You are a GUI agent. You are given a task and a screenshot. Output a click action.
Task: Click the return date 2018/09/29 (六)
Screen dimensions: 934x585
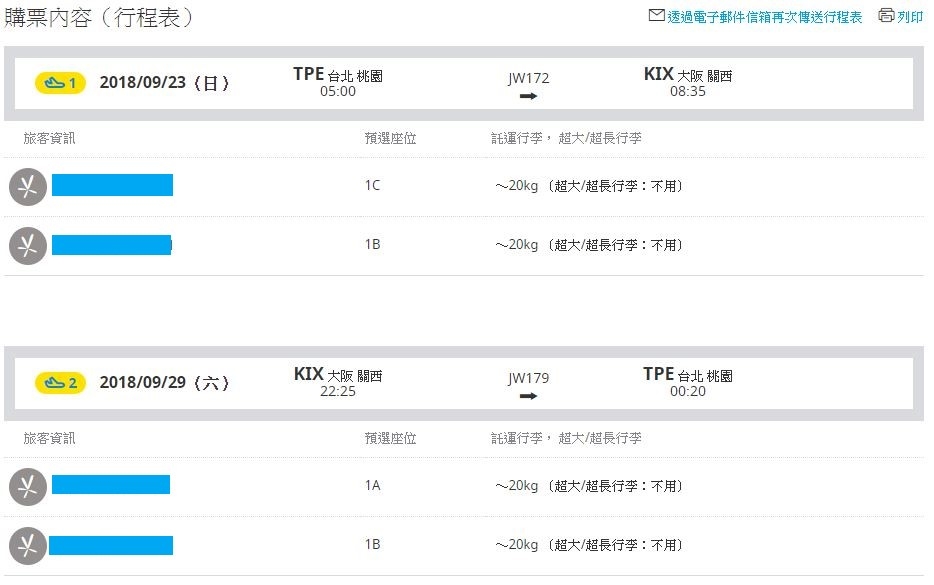click(x=164, y=382)
